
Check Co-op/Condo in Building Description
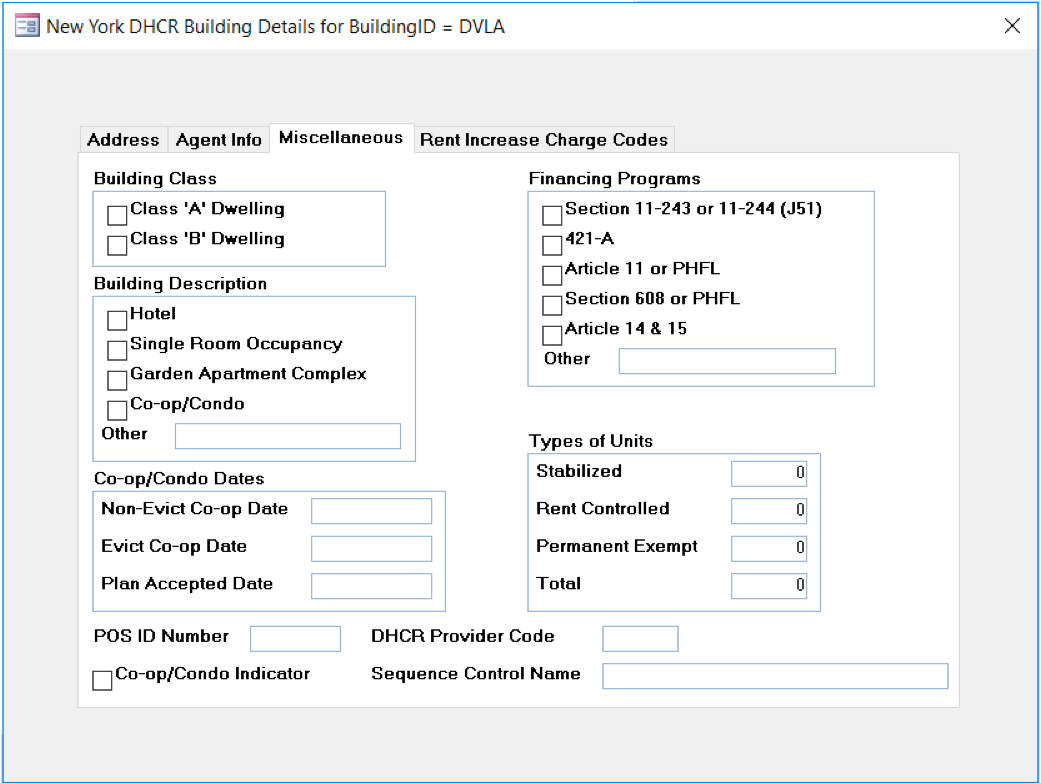117,410
